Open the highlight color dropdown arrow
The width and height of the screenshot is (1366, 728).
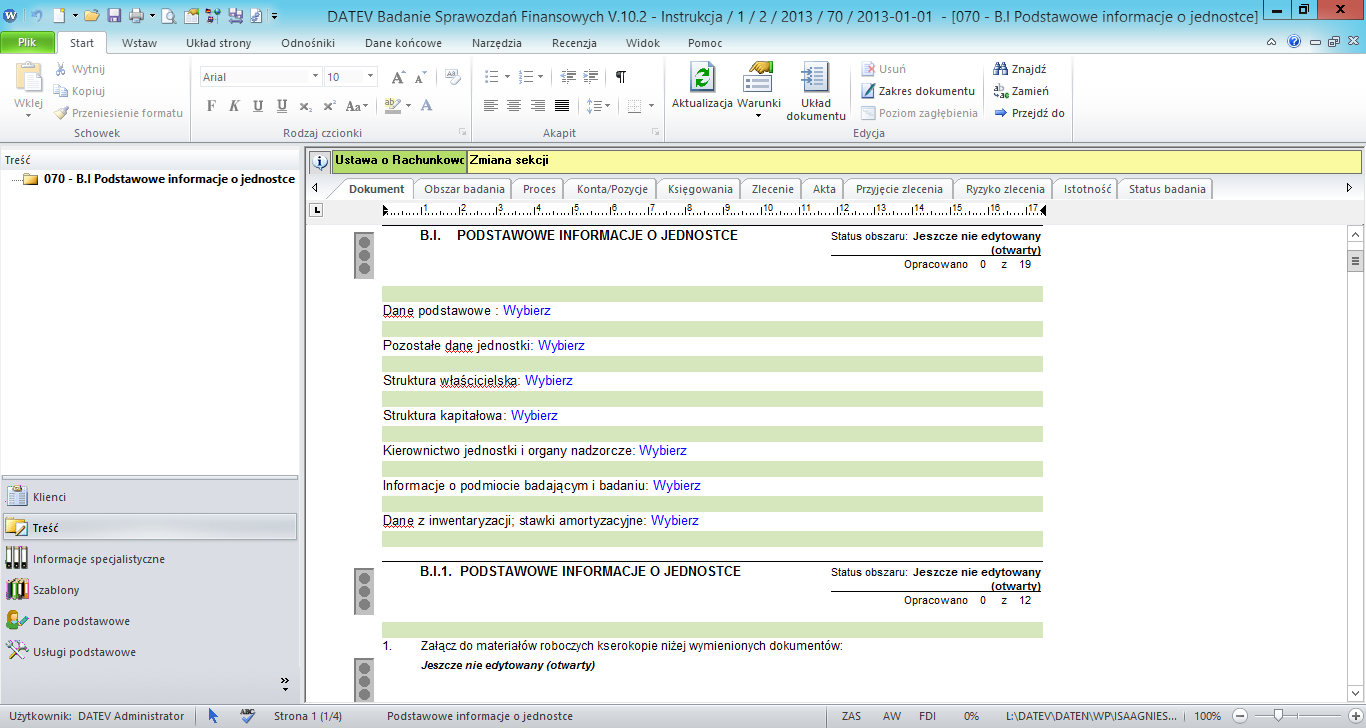pyautogui.click(x=409, y=106)
